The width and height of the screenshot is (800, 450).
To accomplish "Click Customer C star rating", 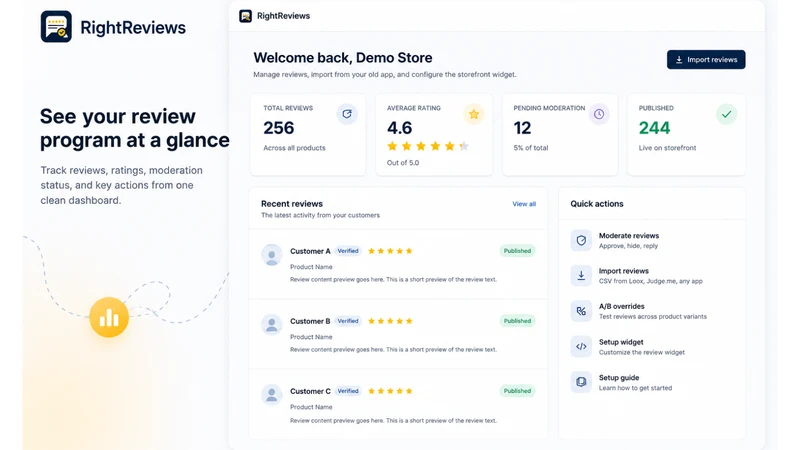I will [x=390, y=391].
